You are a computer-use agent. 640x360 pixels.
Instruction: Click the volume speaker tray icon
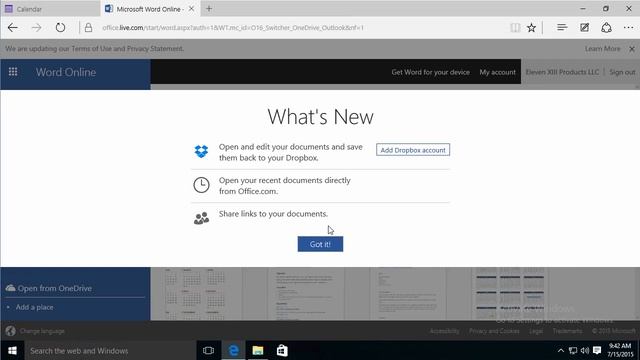point(585,351)
